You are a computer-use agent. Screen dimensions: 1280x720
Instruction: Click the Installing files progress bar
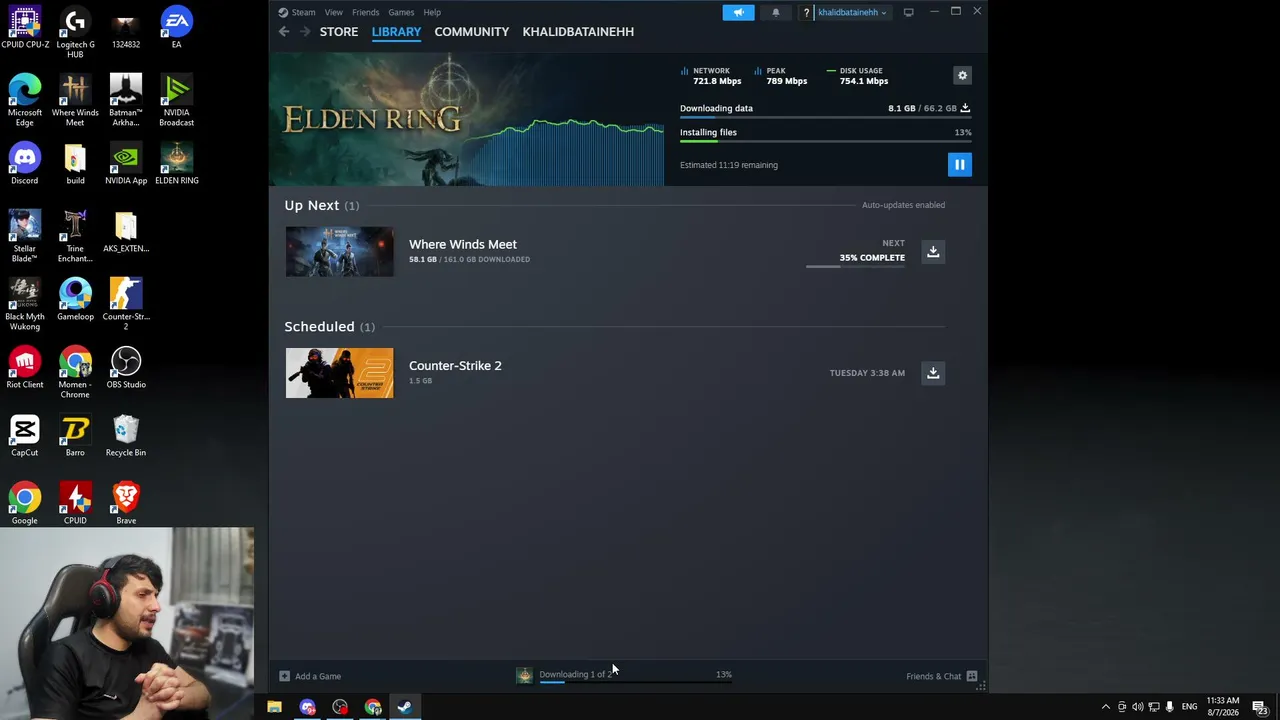pyautogui.click(x=825, y=142)
